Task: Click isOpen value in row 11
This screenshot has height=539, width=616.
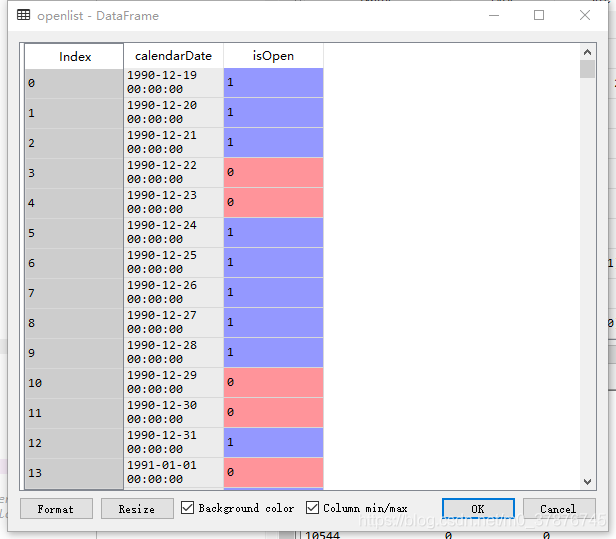Action: [x=273, y=412]
